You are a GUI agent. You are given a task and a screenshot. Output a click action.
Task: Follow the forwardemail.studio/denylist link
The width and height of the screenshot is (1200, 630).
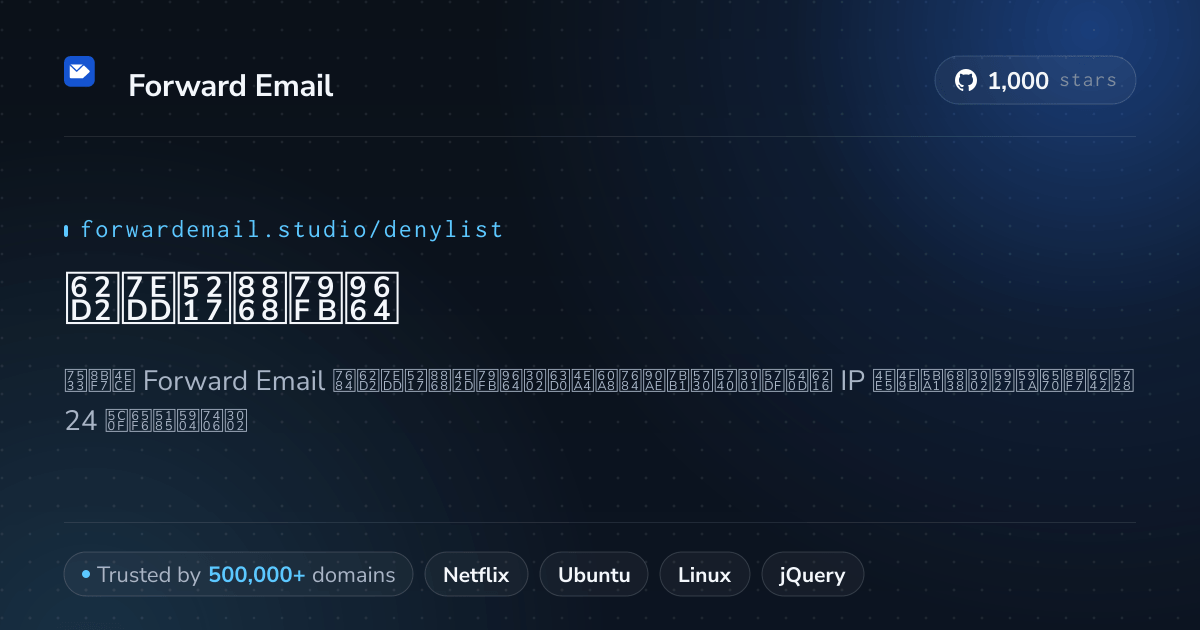point(292,230)
